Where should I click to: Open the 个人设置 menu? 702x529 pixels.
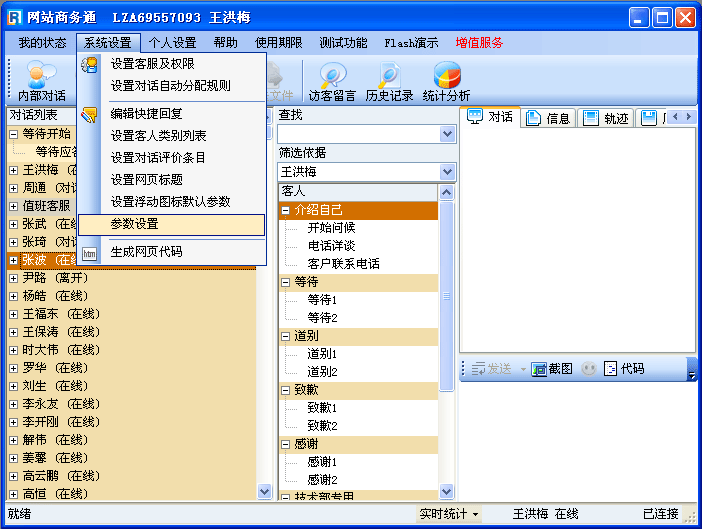coord(172,43)
